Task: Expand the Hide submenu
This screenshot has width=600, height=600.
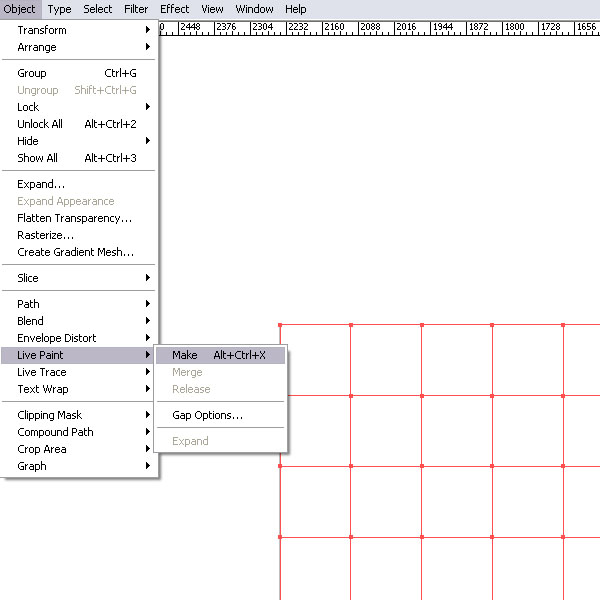Action: [x=79, y=141]
